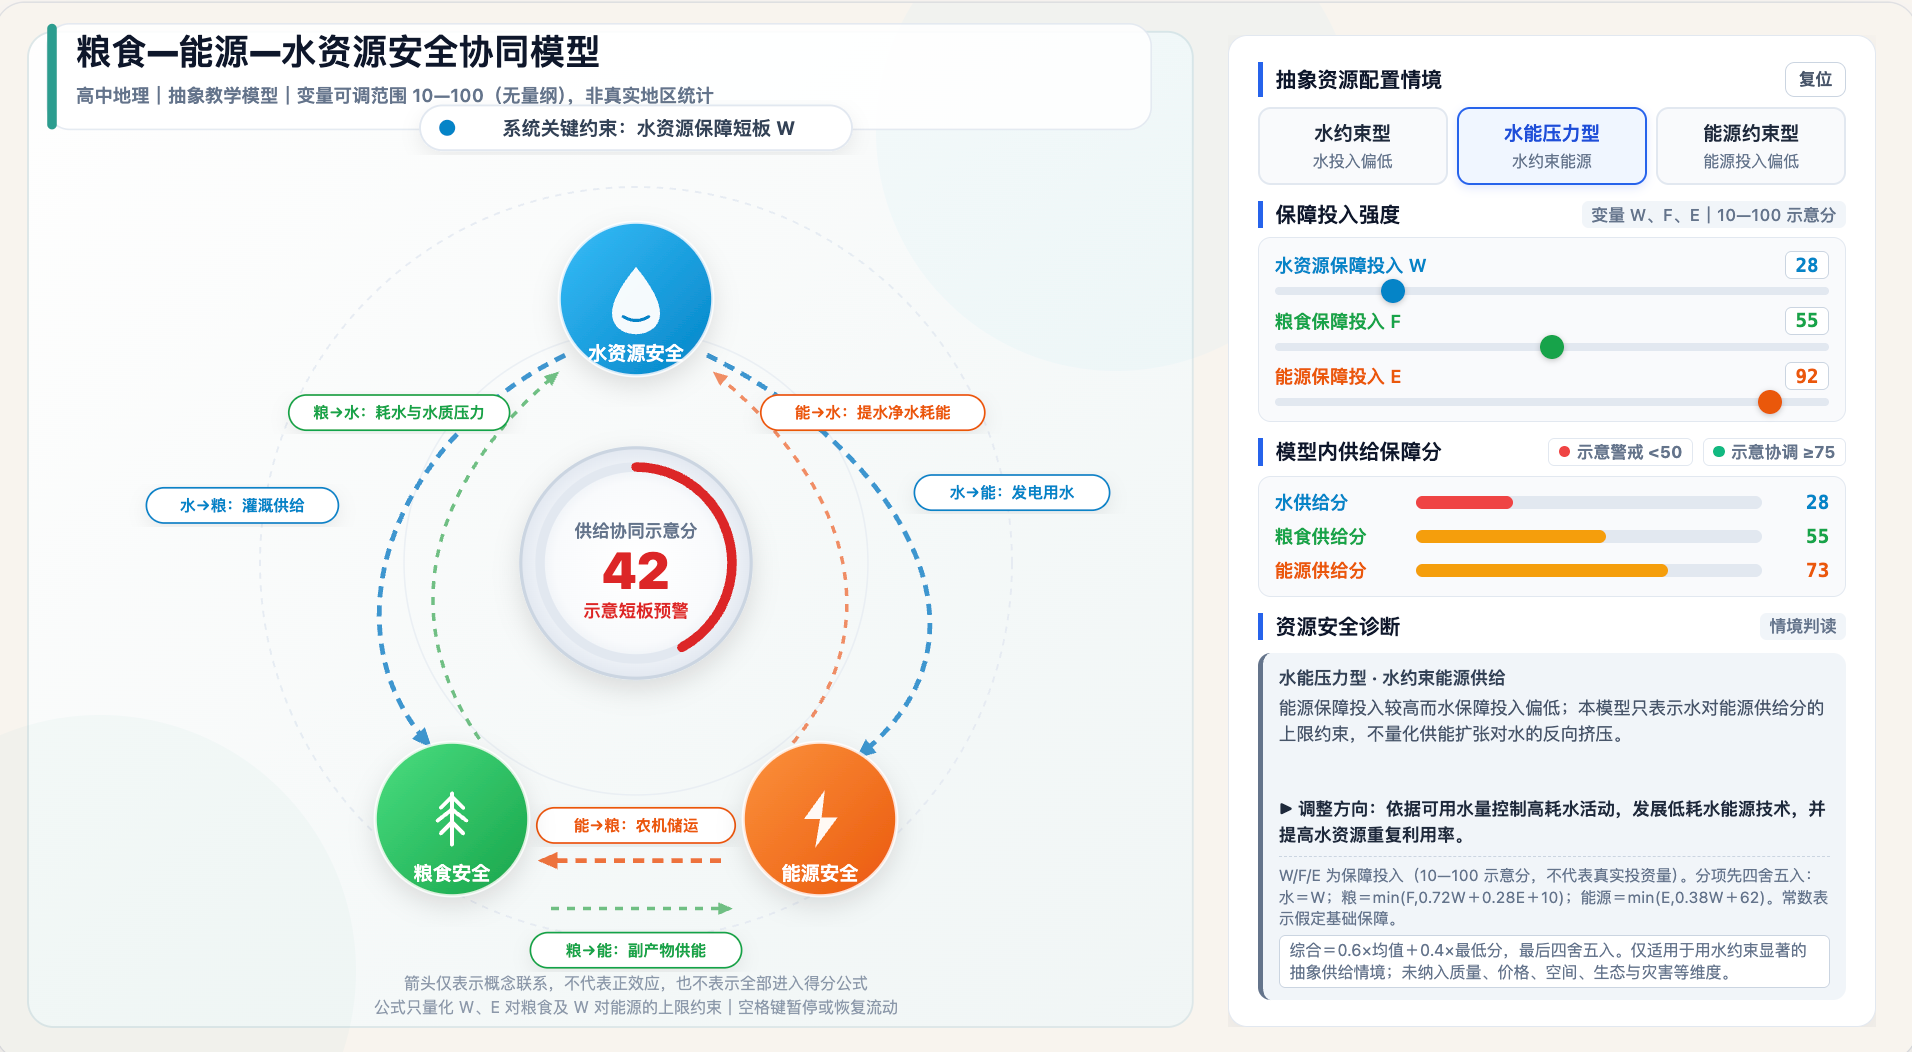Click the 粮食供给分 progress bar

pyautogui.click(x=1588, y=536)
